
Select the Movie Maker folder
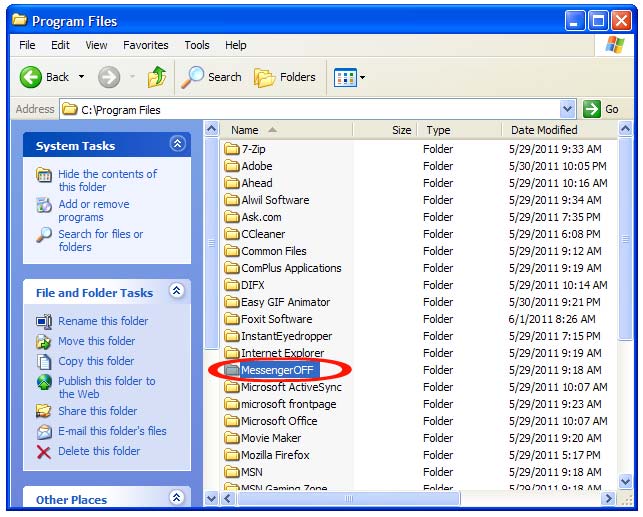click(262, 438)
